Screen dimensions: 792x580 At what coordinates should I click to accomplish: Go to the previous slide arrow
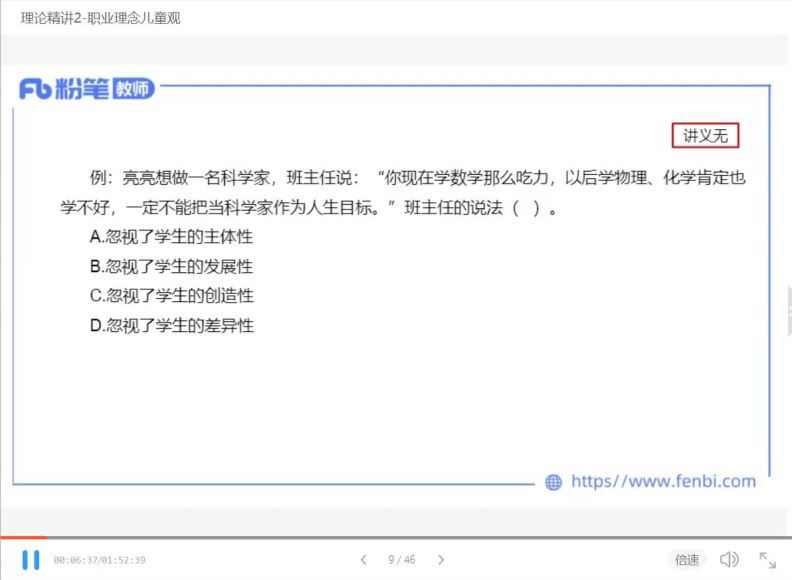tap(364, 560)
